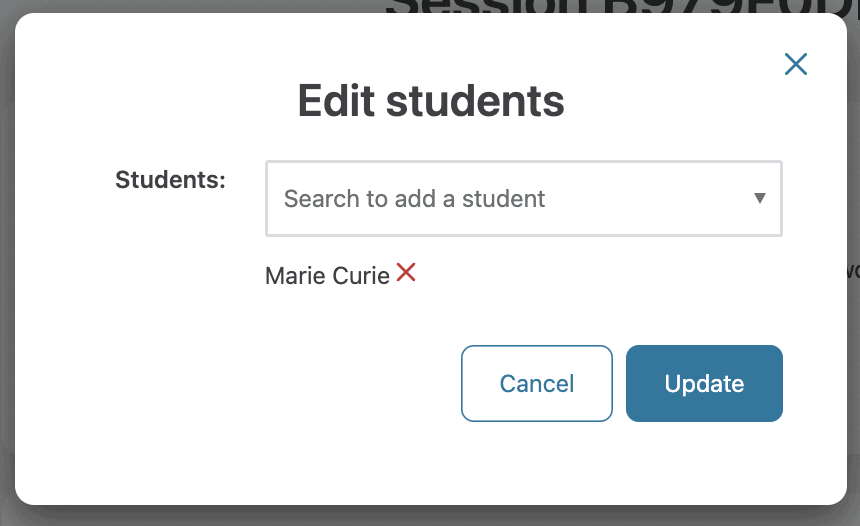Confirm changes with the Update button
This screenshot has height=526, width=860.
[704, 383]
